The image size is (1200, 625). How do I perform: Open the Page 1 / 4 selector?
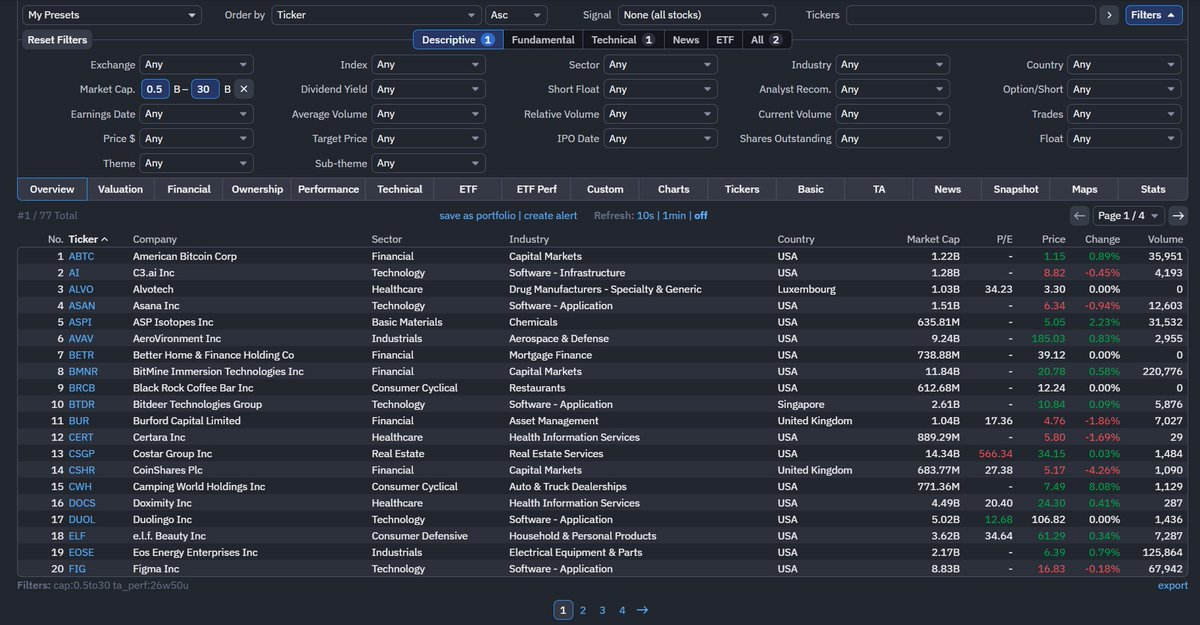click(1128, 215)
